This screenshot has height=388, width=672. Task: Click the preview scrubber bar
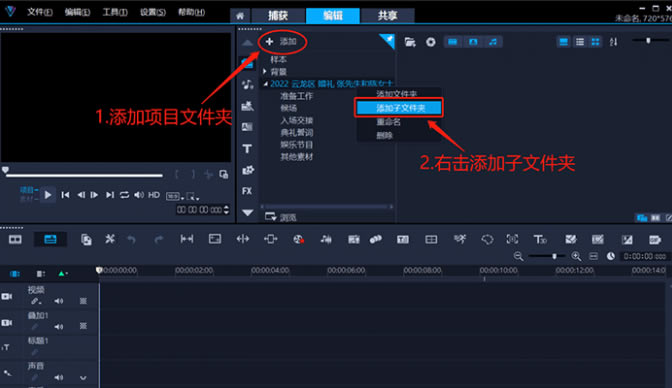pyautogui.click(x=84, y=175)
